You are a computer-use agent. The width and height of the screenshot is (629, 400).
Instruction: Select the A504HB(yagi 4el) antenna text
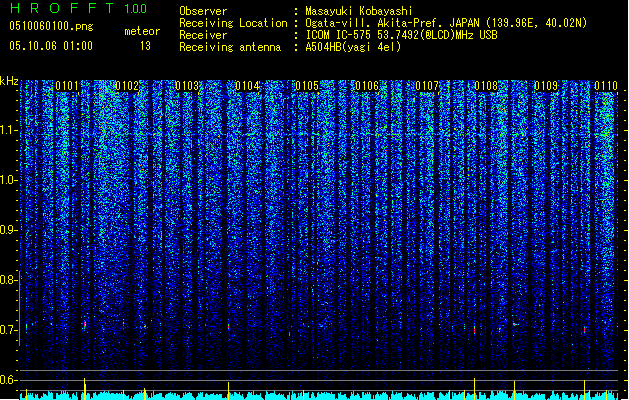(x=353, y=47)
